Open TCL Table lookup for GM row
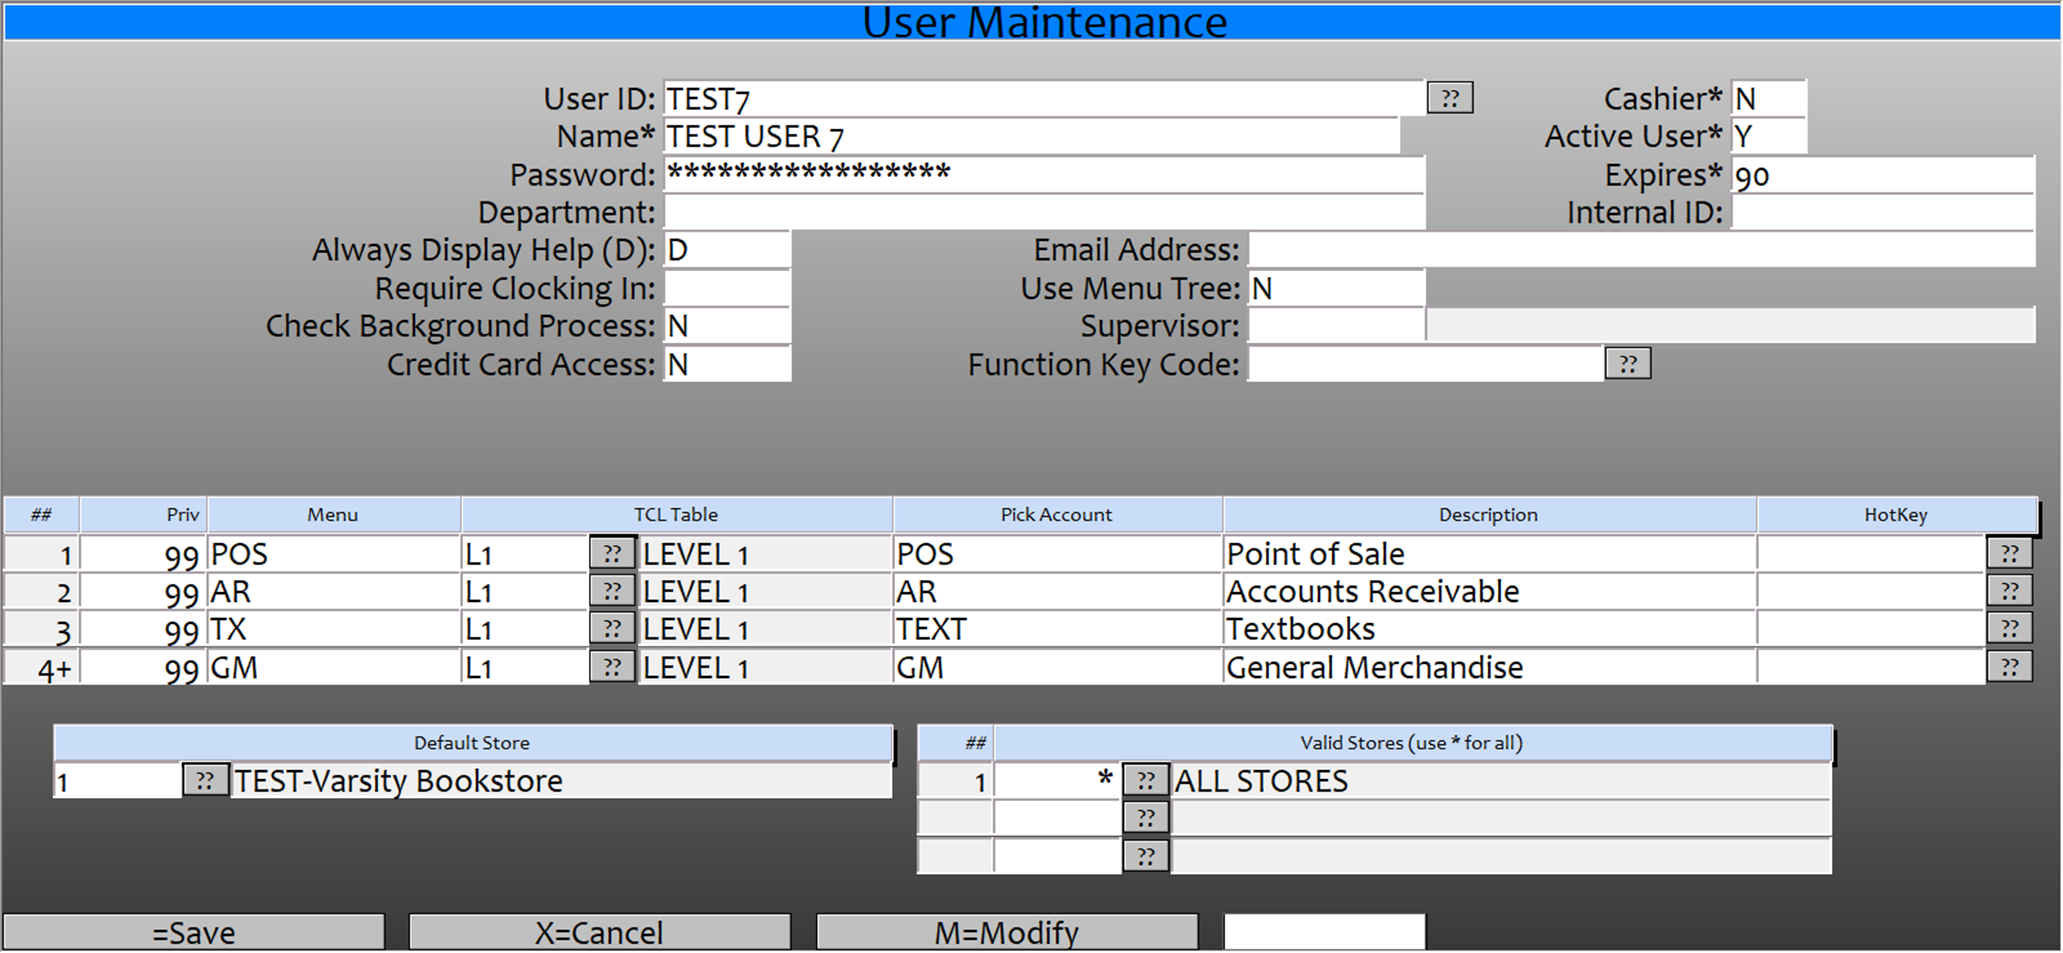Image resolution: width=2063 pixels, height=953 pixels. tap(612, 667)
